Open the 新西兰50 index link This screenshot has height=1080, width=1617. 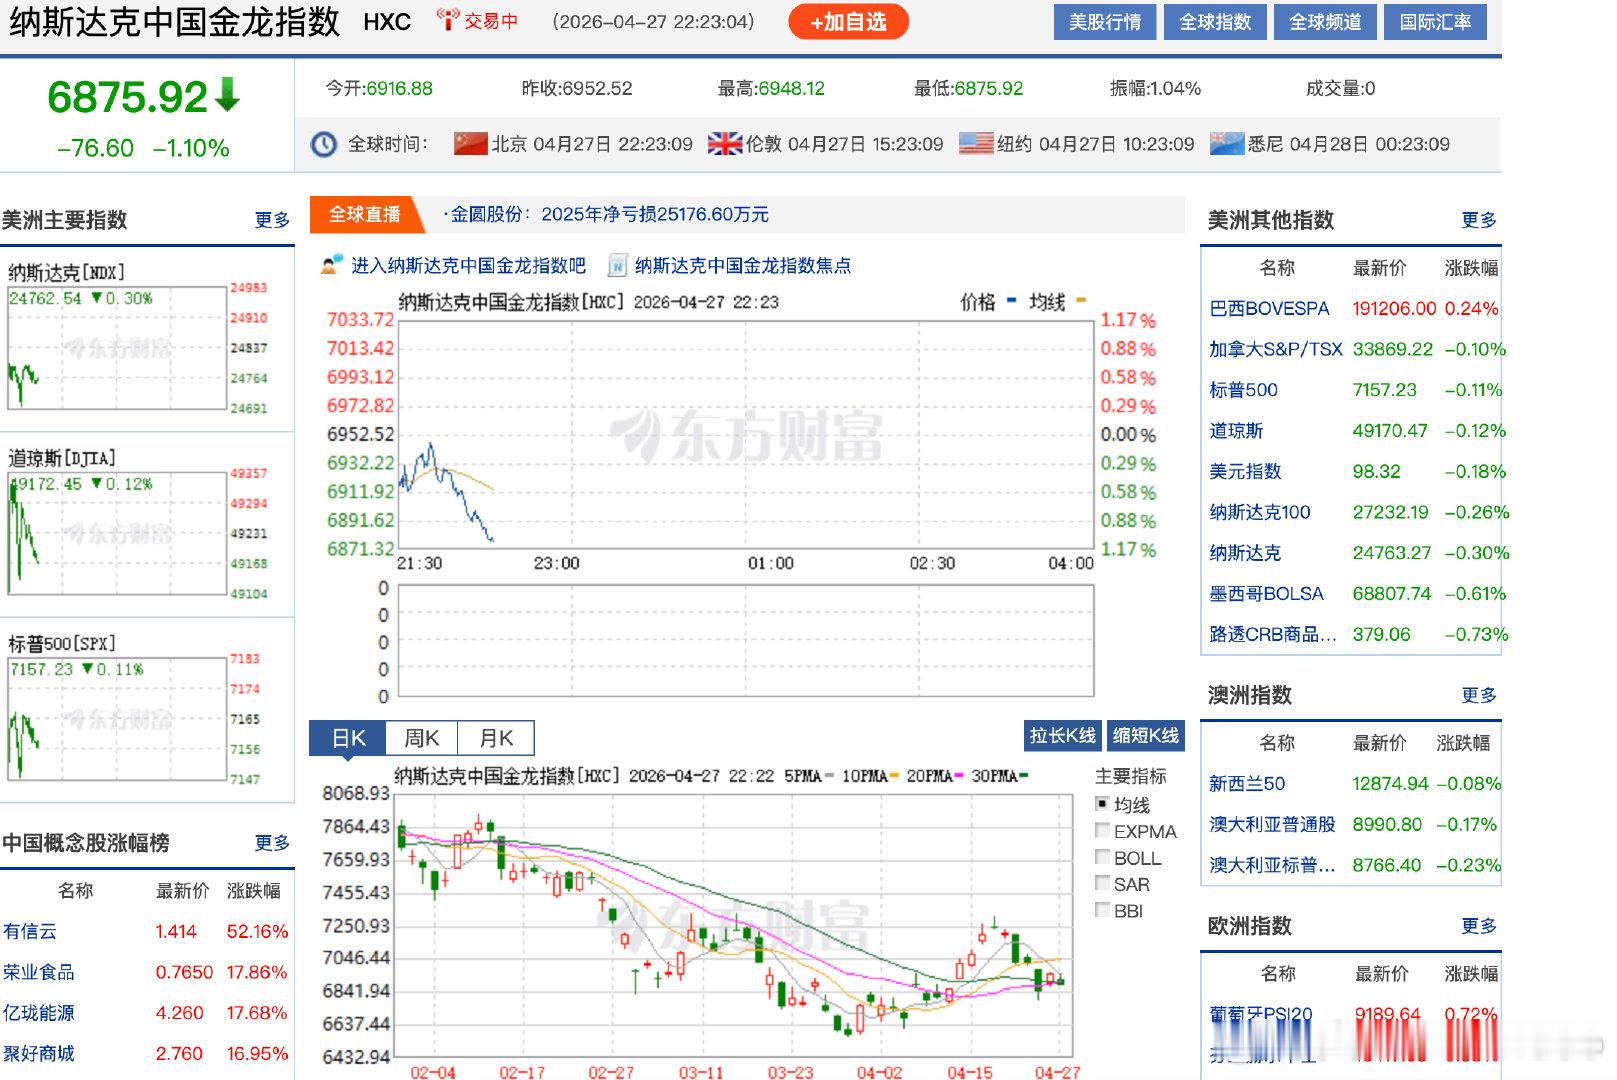click(x=1247, y=784)
